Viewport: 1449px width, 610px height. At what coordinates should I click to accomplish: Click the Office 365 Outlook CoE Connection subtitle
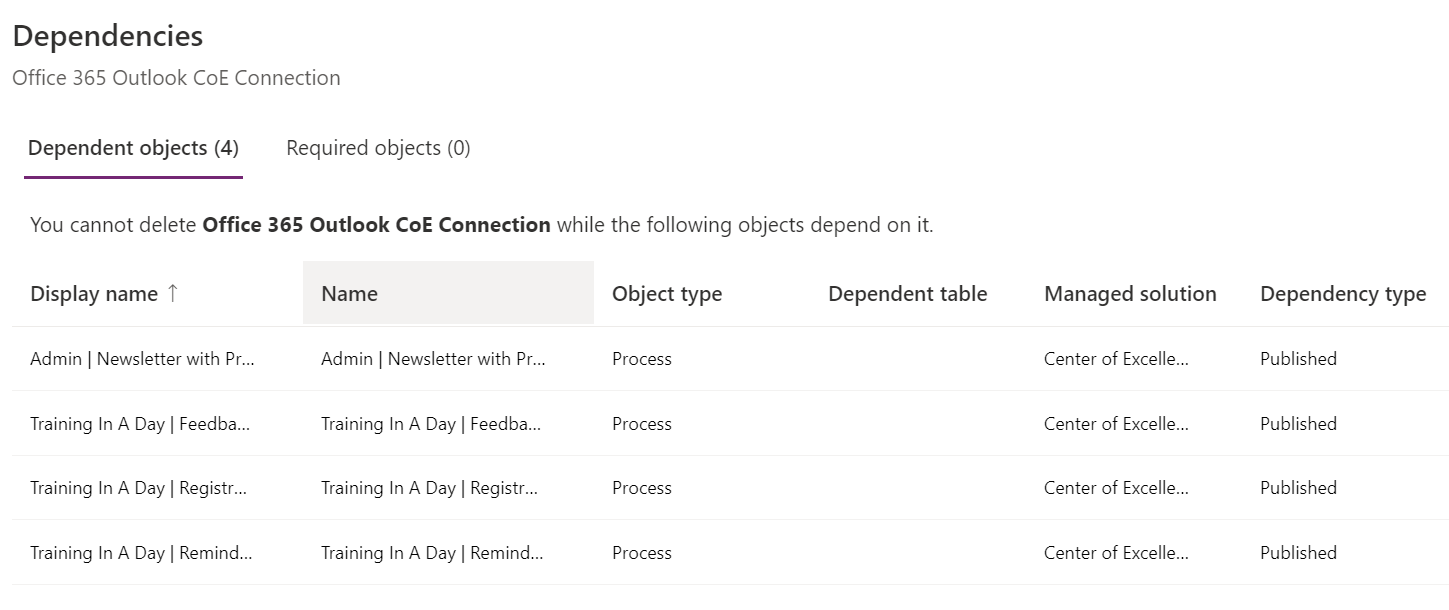point(176,78)
